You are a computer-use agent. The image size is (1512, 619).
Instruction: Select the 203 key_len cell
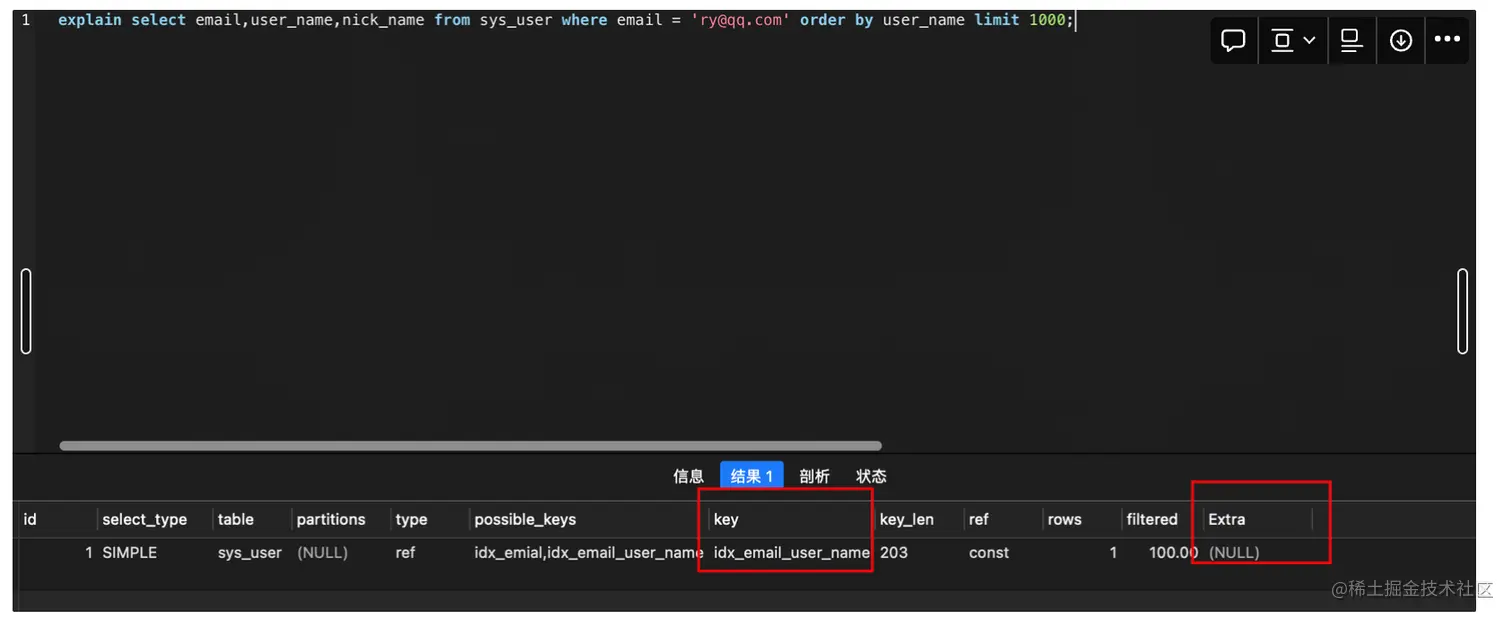tap(894, 552)
